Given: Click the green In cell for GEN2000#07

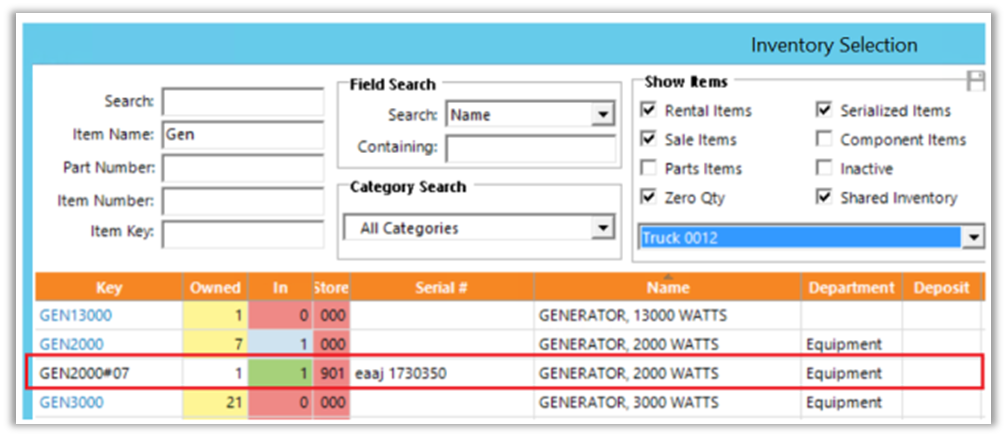Looking at the screenshot, I should (x=280, y=373).
